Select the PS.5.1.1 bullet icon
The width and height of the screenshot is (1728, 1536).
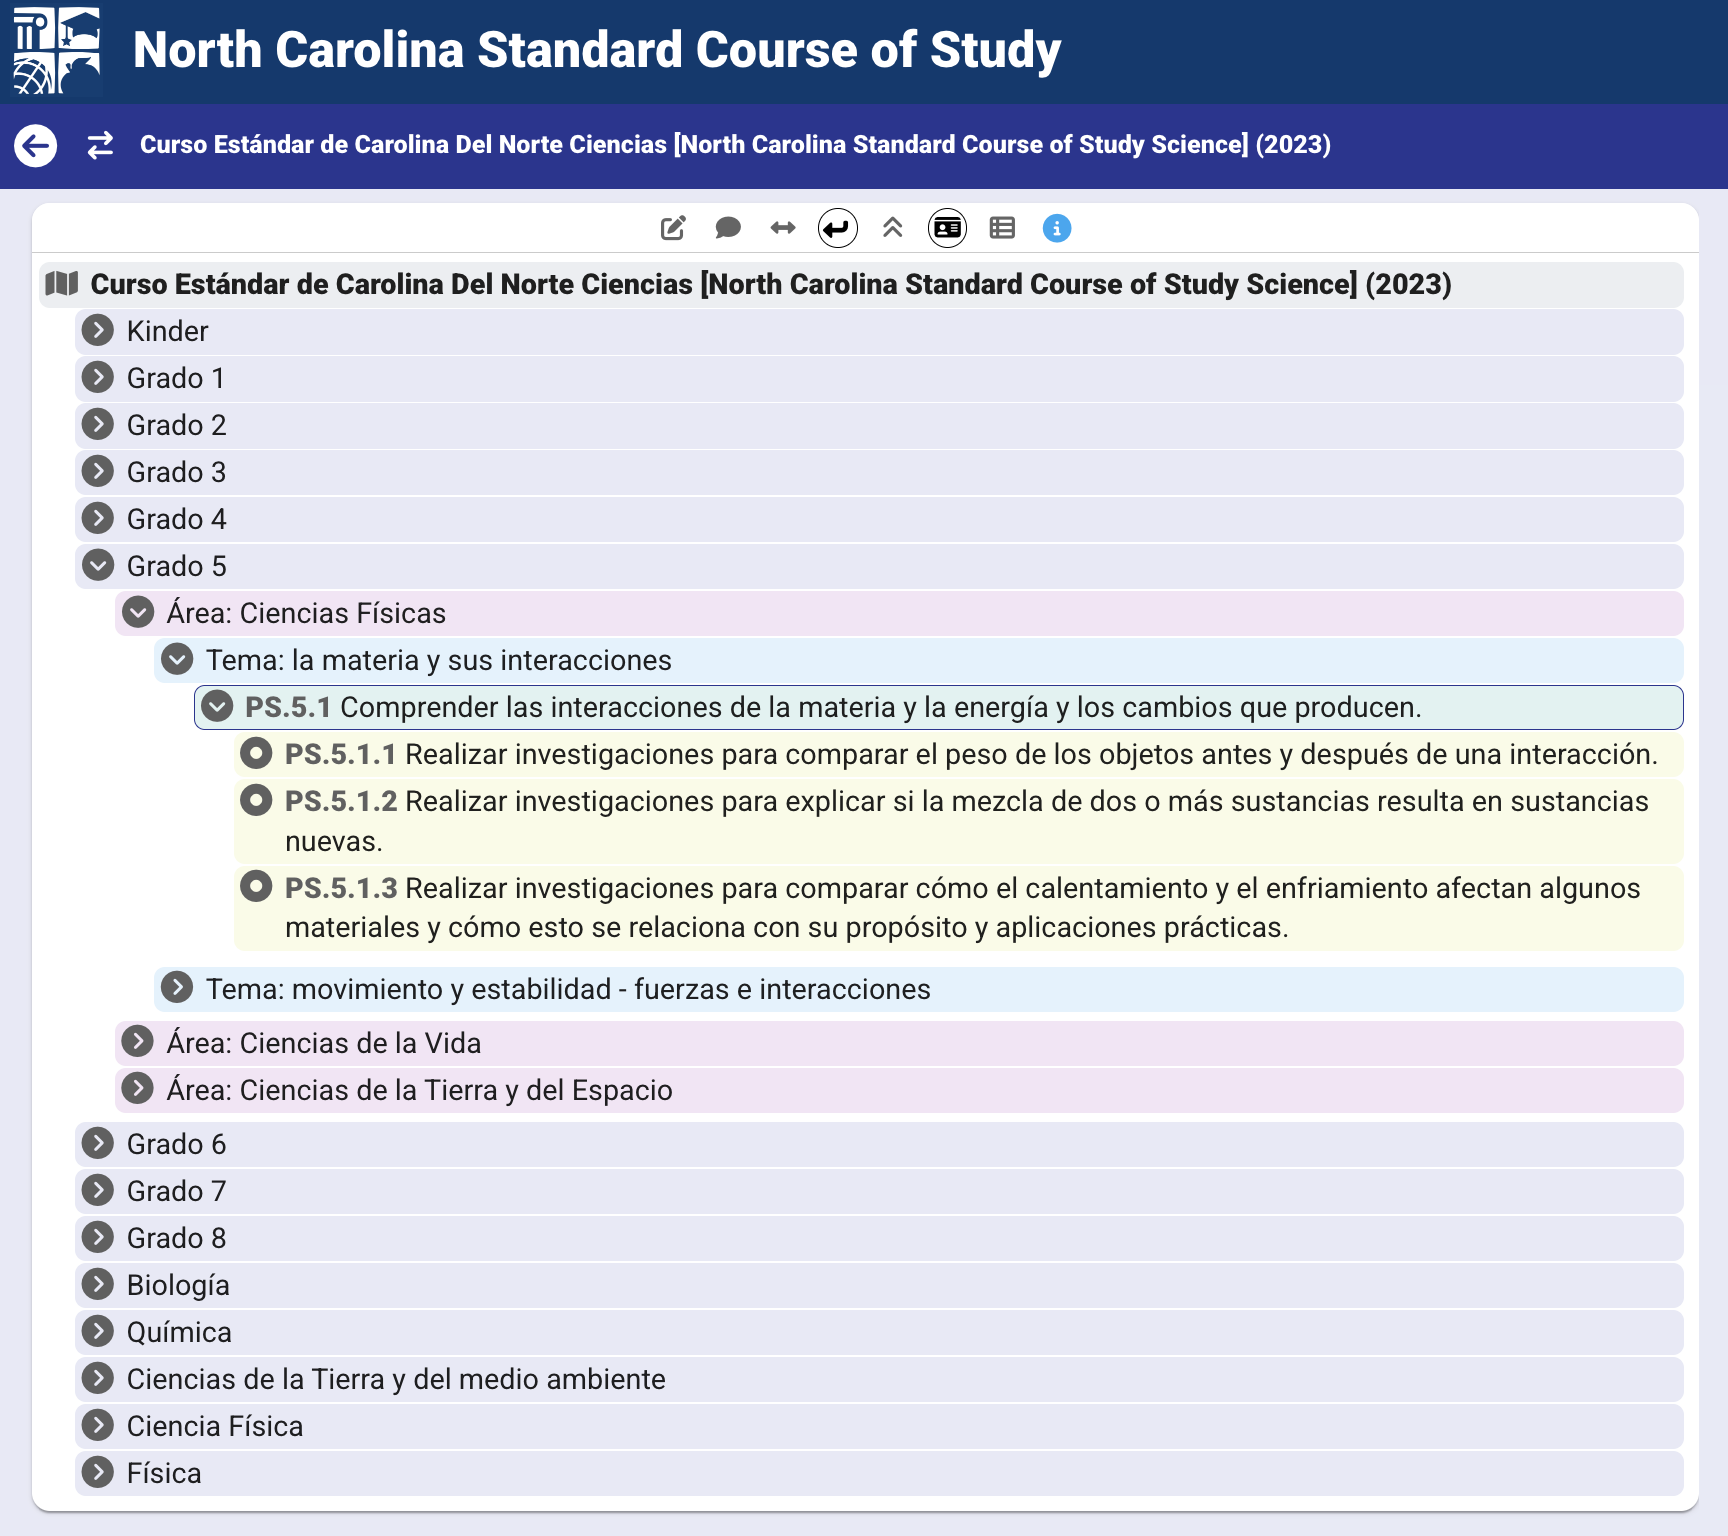tap(257, 753)
